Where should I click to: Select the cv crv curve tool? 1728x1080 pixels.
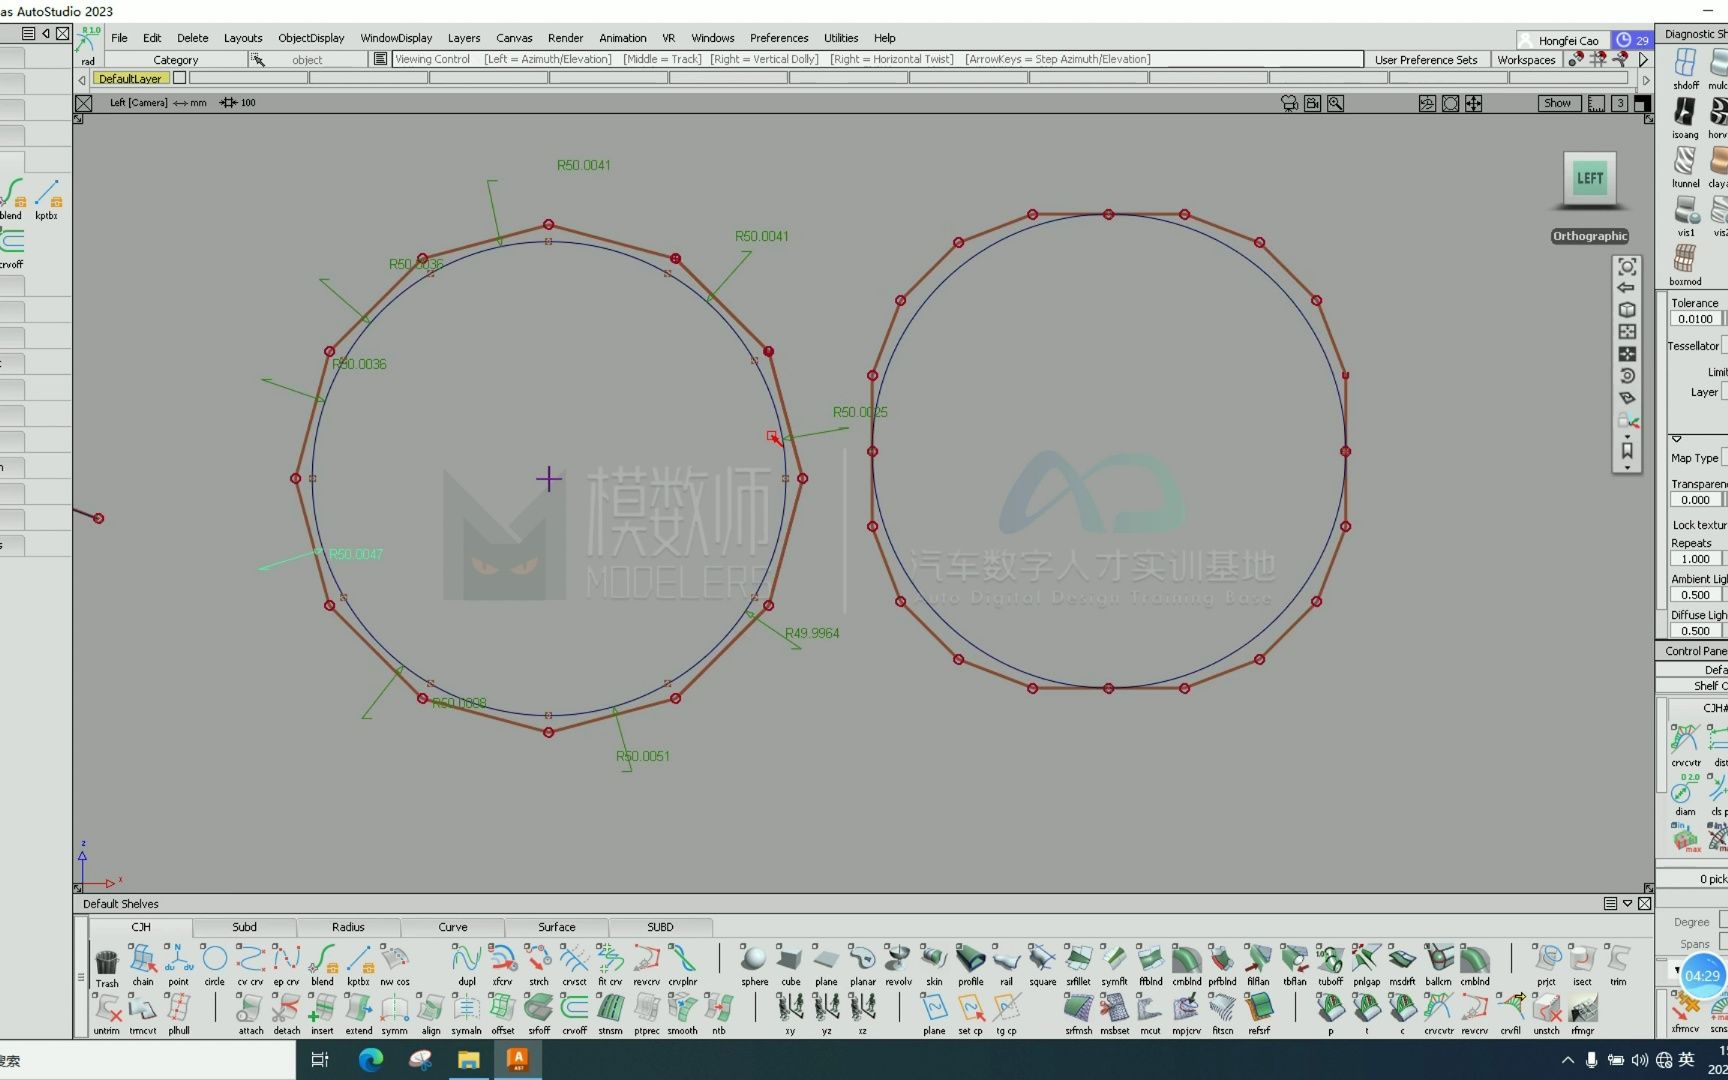point(250,965)
